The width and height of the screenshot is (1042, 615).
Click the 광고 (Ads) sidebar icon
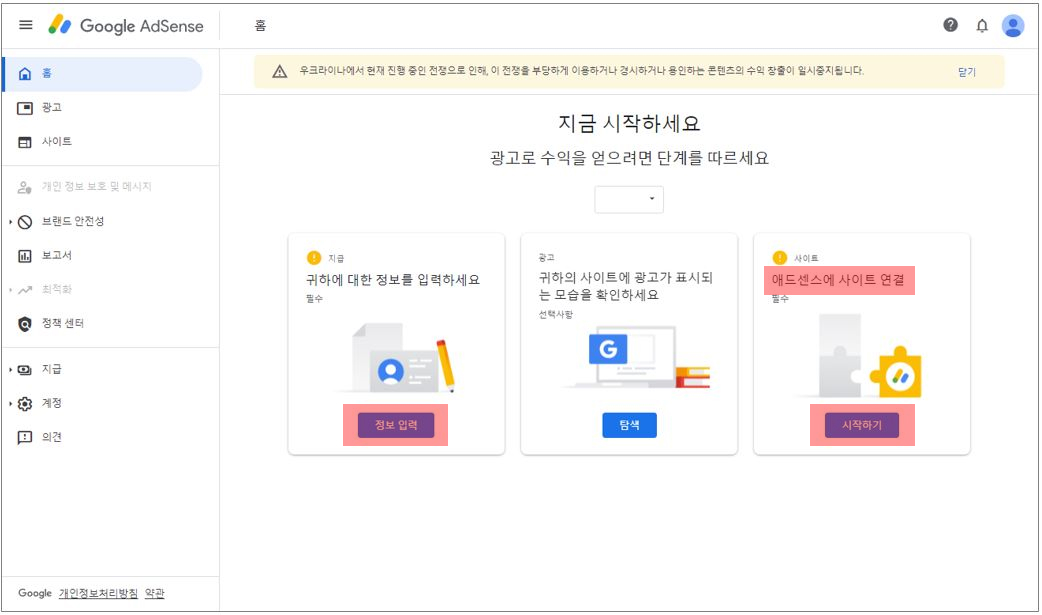(x=26, y=108)
